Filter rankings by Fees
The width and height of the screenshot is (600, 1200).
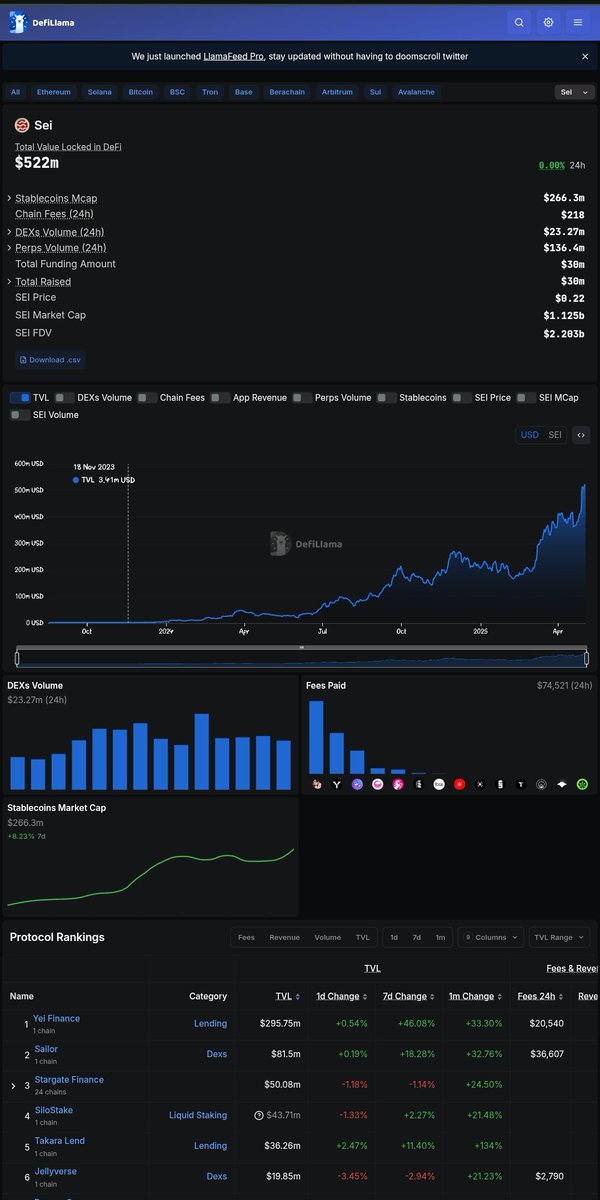click(246, 937)
